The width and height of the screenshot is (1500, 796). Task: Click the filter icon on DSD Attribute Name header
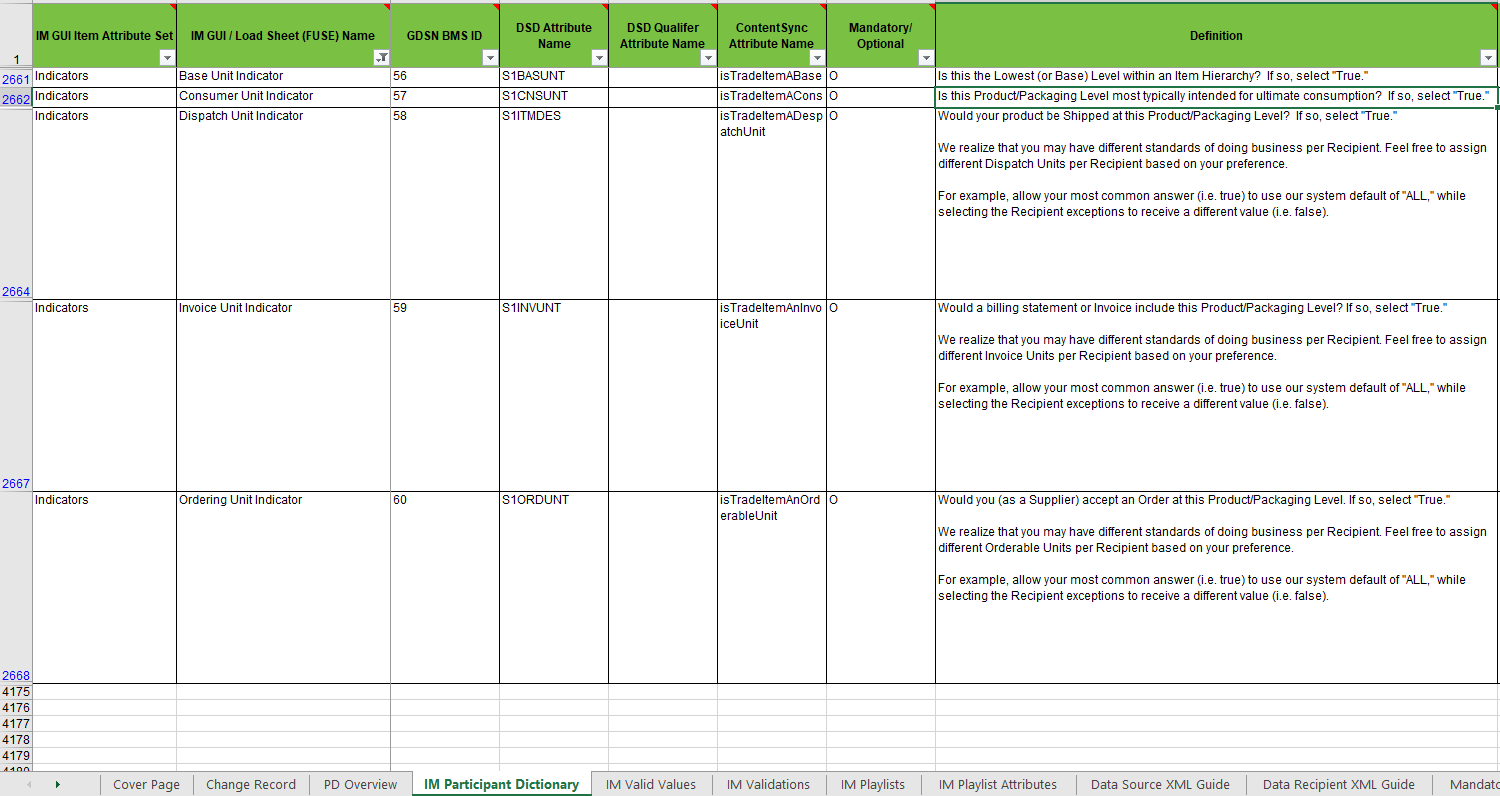click(599, 59)
